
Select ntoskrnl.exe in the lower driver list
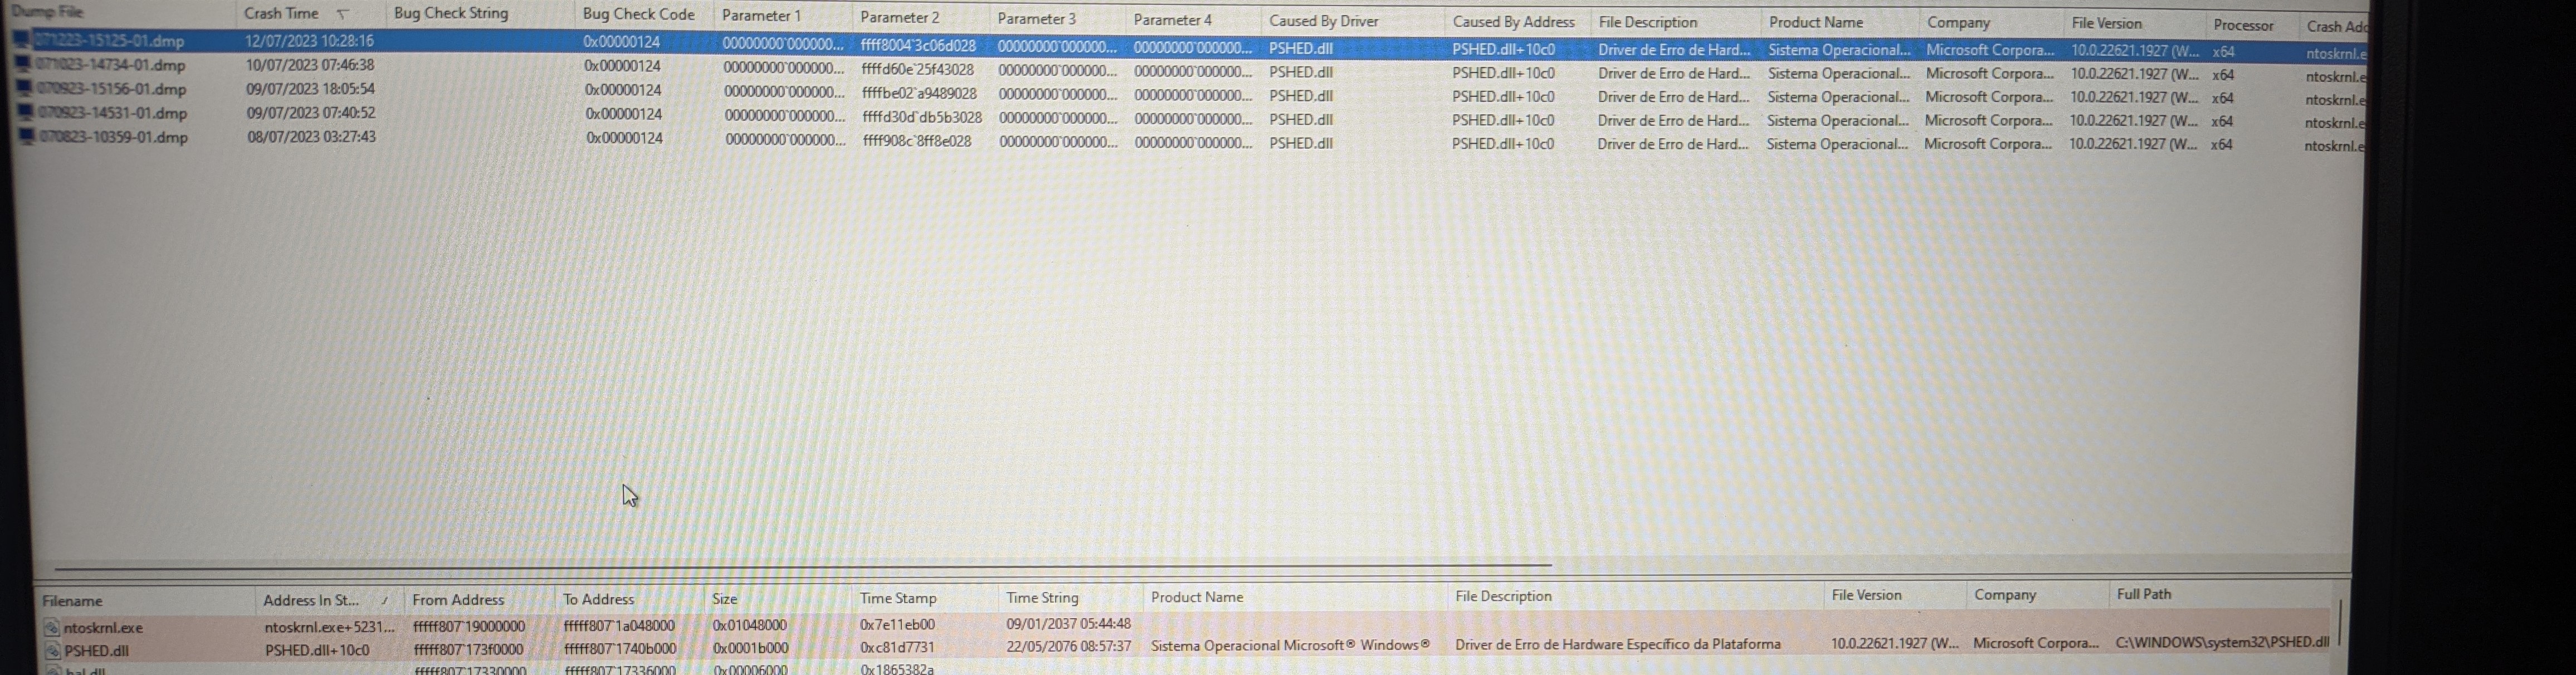103,628
